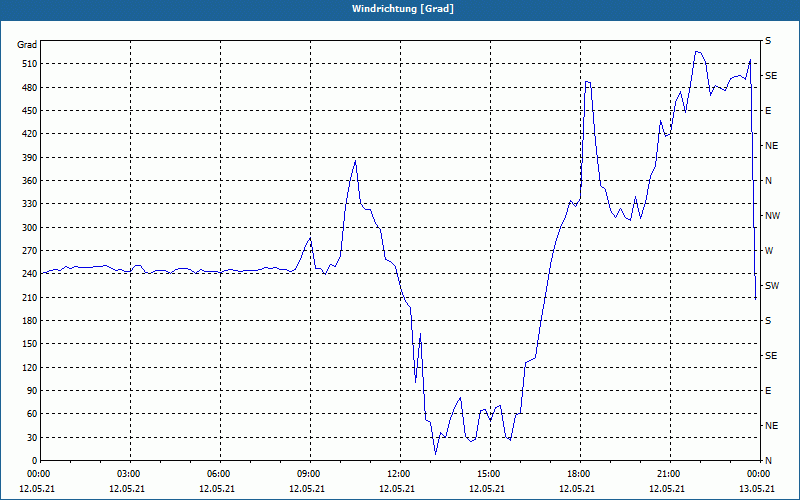Click the y-axis value 510
Viewport: 800px width, 500px height.
tap(29, 64)
